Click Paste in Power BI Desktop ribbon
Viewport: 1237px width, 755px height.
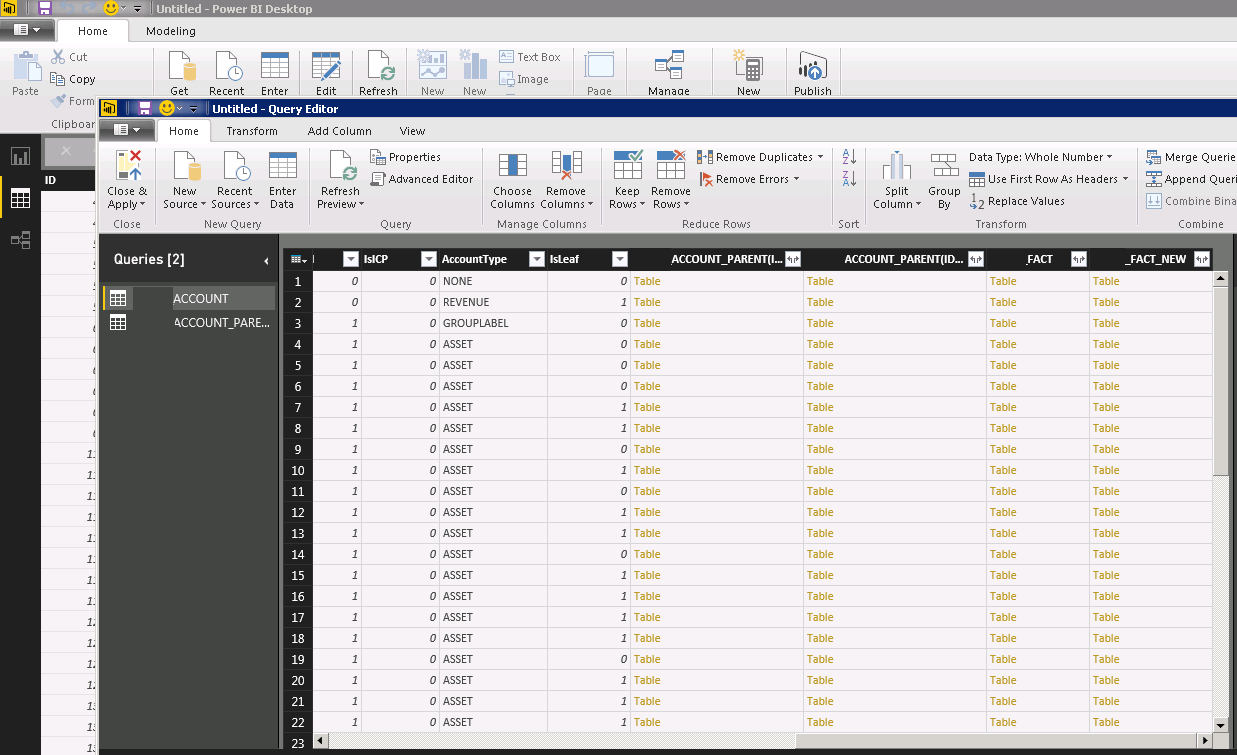[25, 73]
